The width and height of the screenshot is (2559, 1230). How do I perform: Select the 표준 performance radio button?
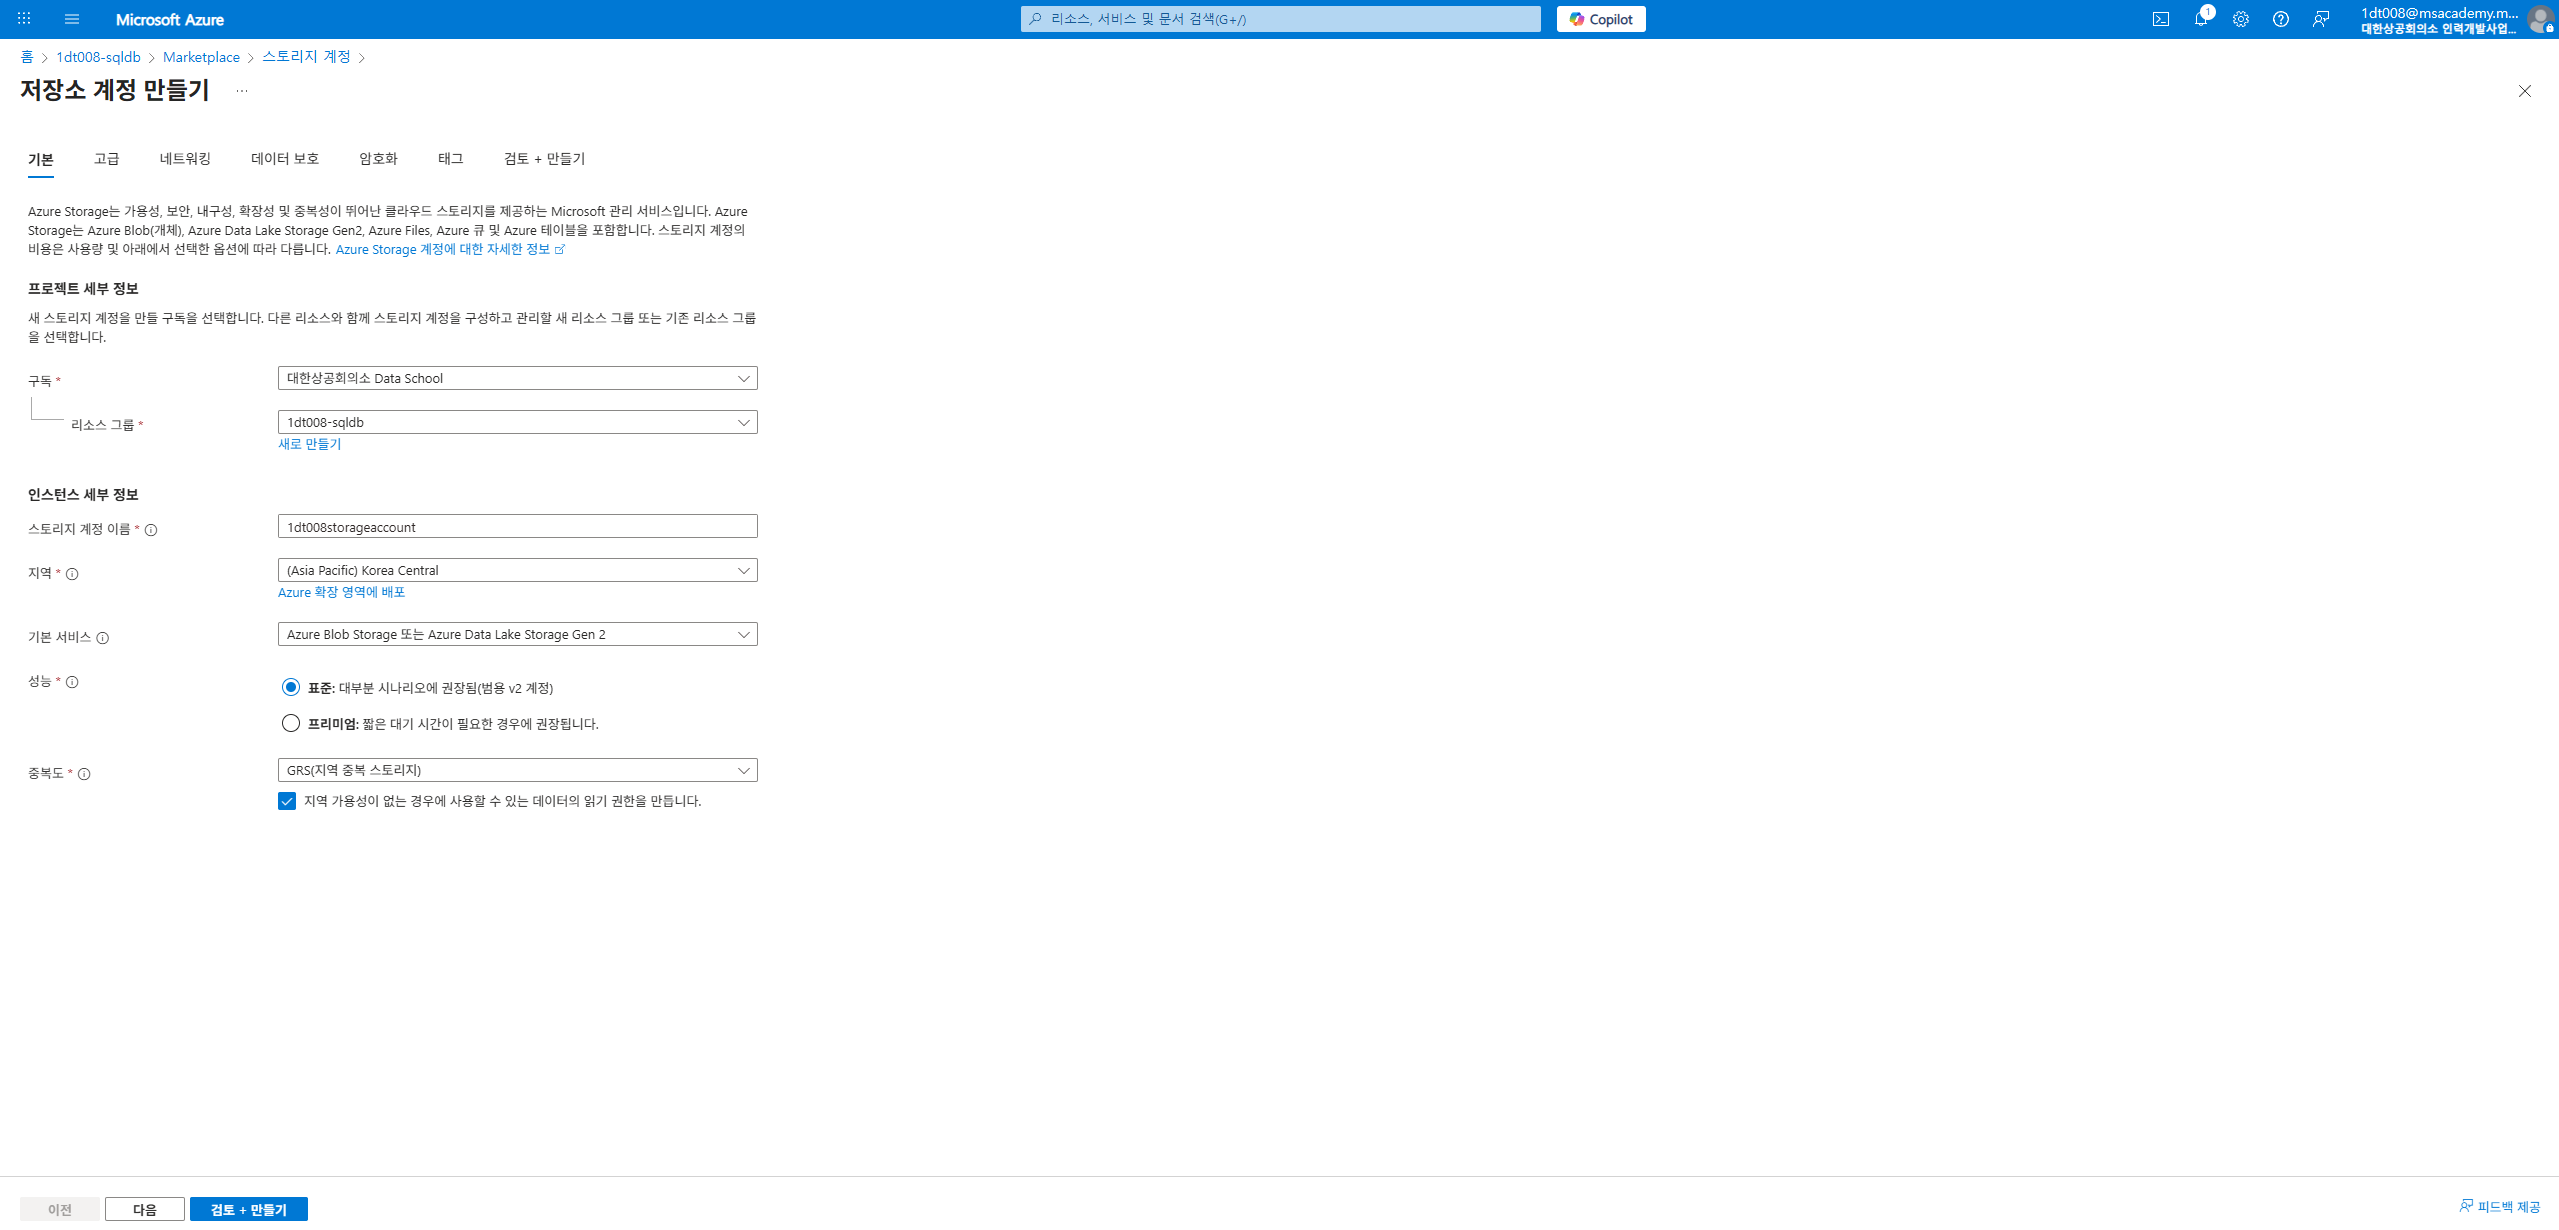[x=290, y=687]
